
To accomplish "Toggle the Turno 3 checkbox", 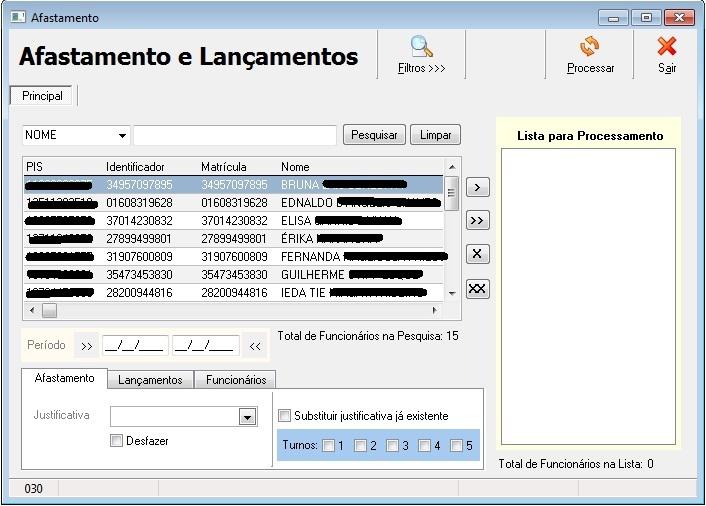I will [x=392, y=446].
